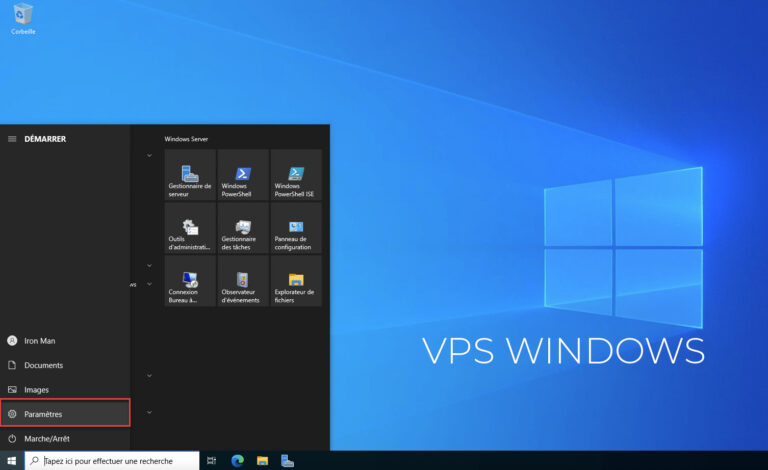
Task: Open Task View on taskbar
Action: 212,461
